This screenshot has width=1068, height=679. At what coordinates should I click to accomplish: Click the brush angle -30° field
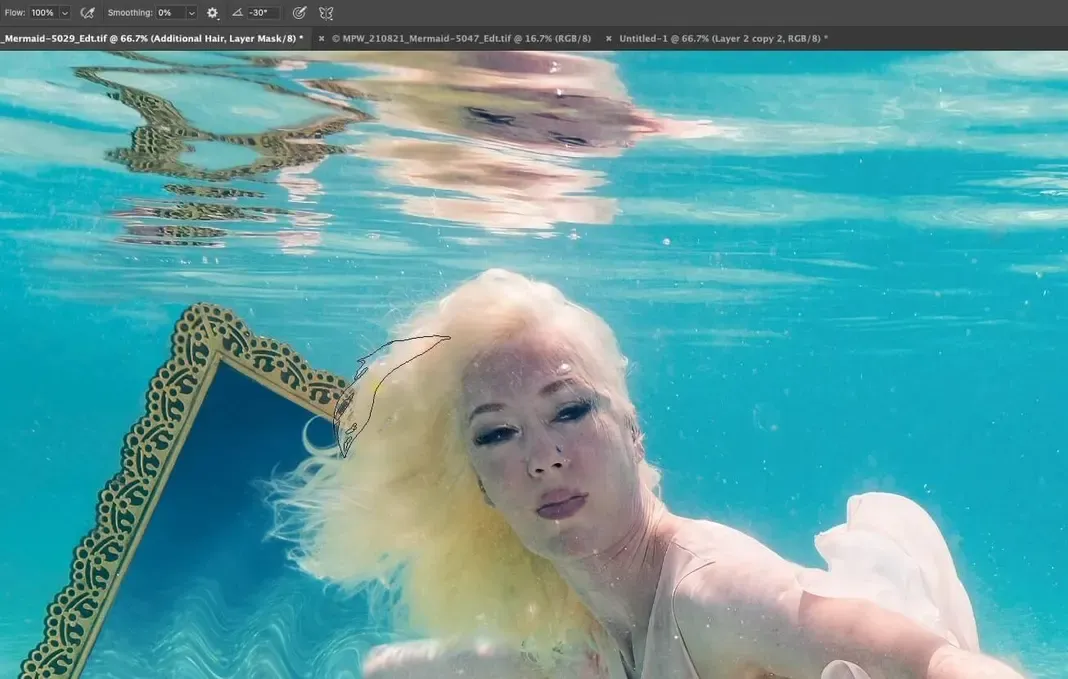point(262,13)
